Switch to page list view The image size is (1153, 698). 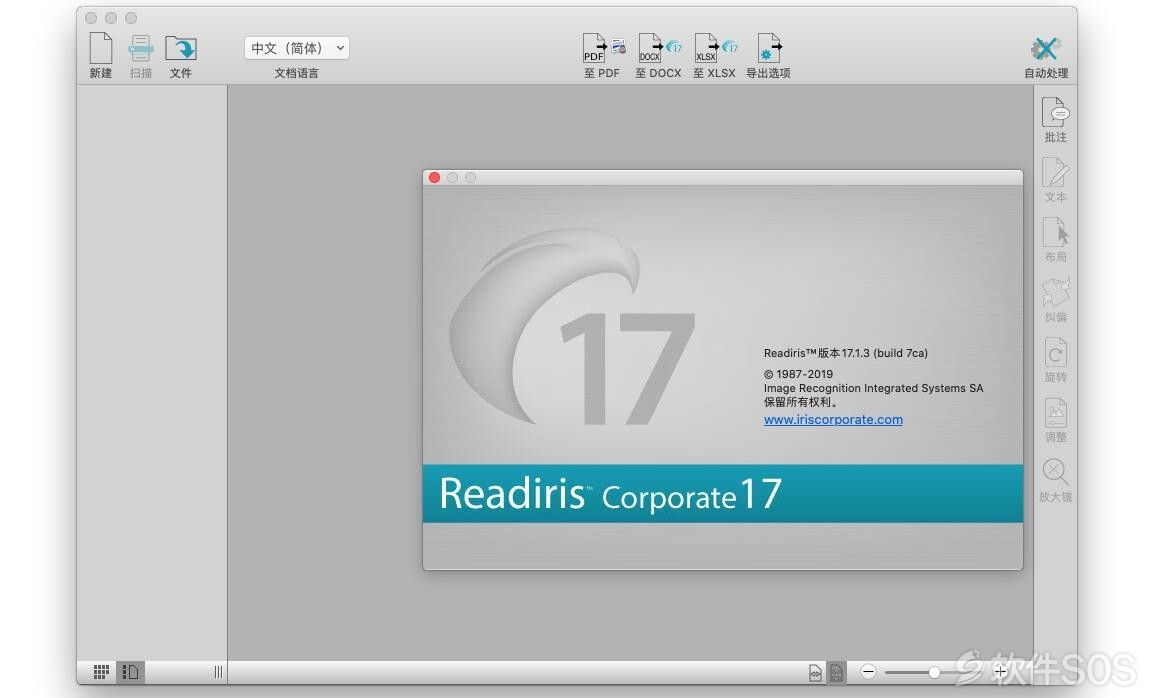[x=131, y=672]
